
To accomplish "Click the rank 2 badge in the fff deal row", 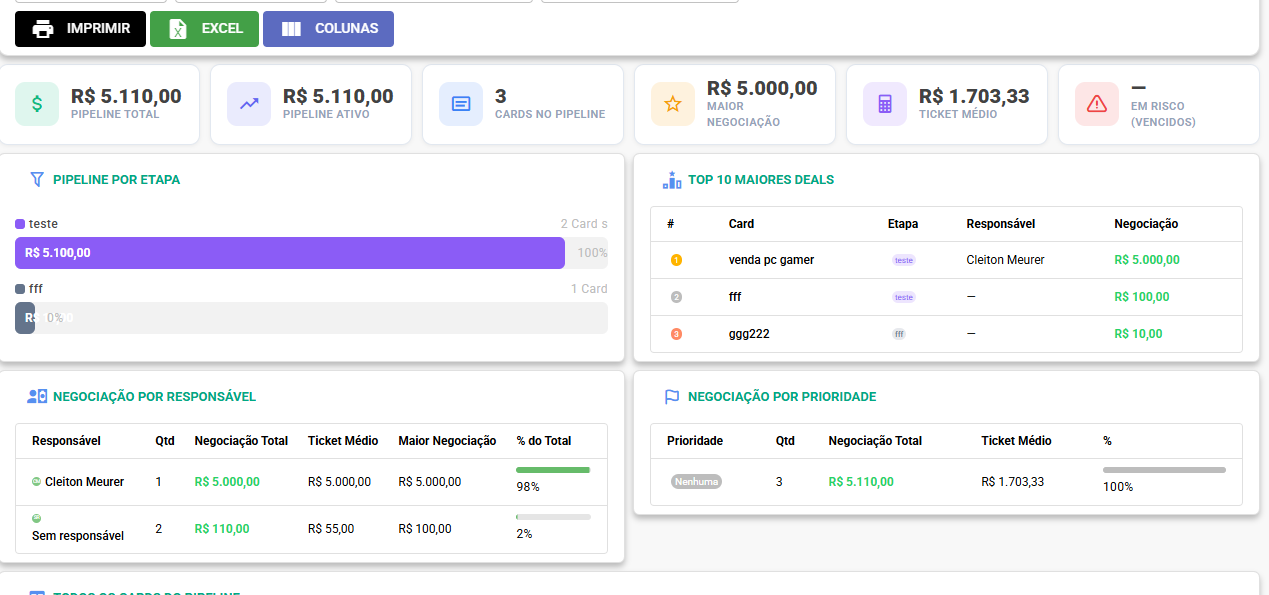I will click(x=676, y=297).
